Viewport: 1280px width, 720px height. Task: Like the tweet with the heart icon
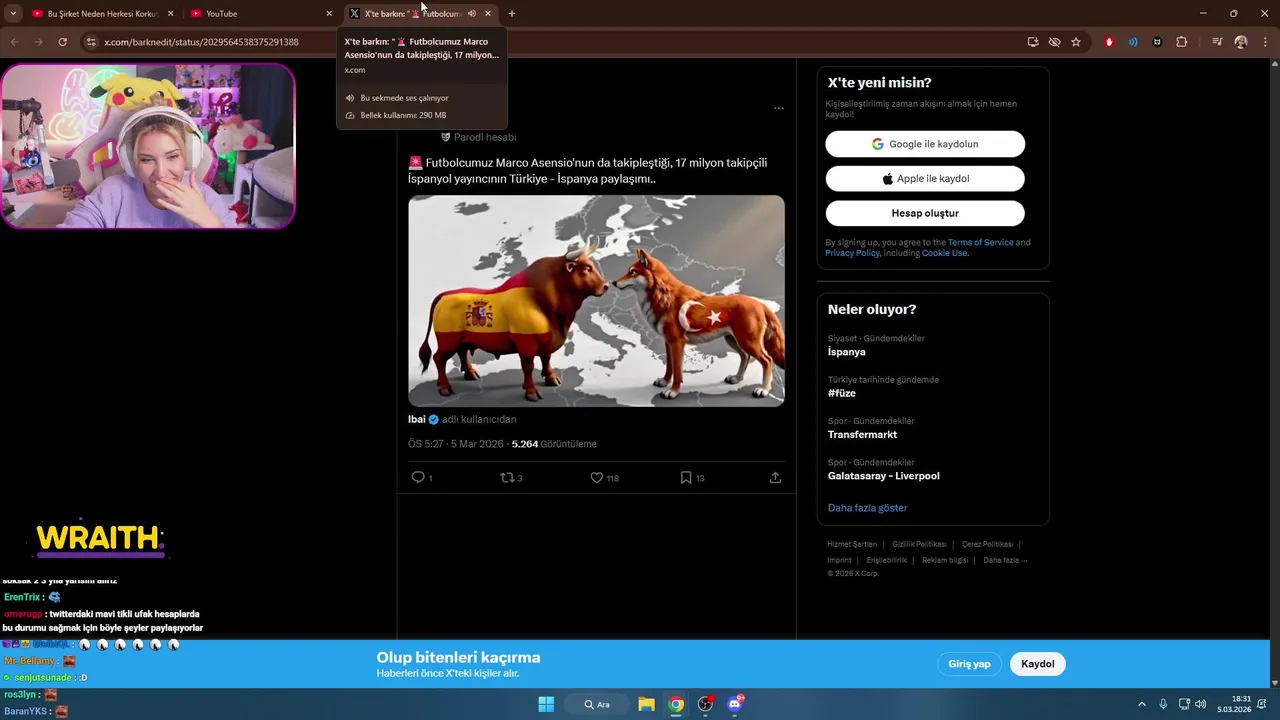coord(596,478)
